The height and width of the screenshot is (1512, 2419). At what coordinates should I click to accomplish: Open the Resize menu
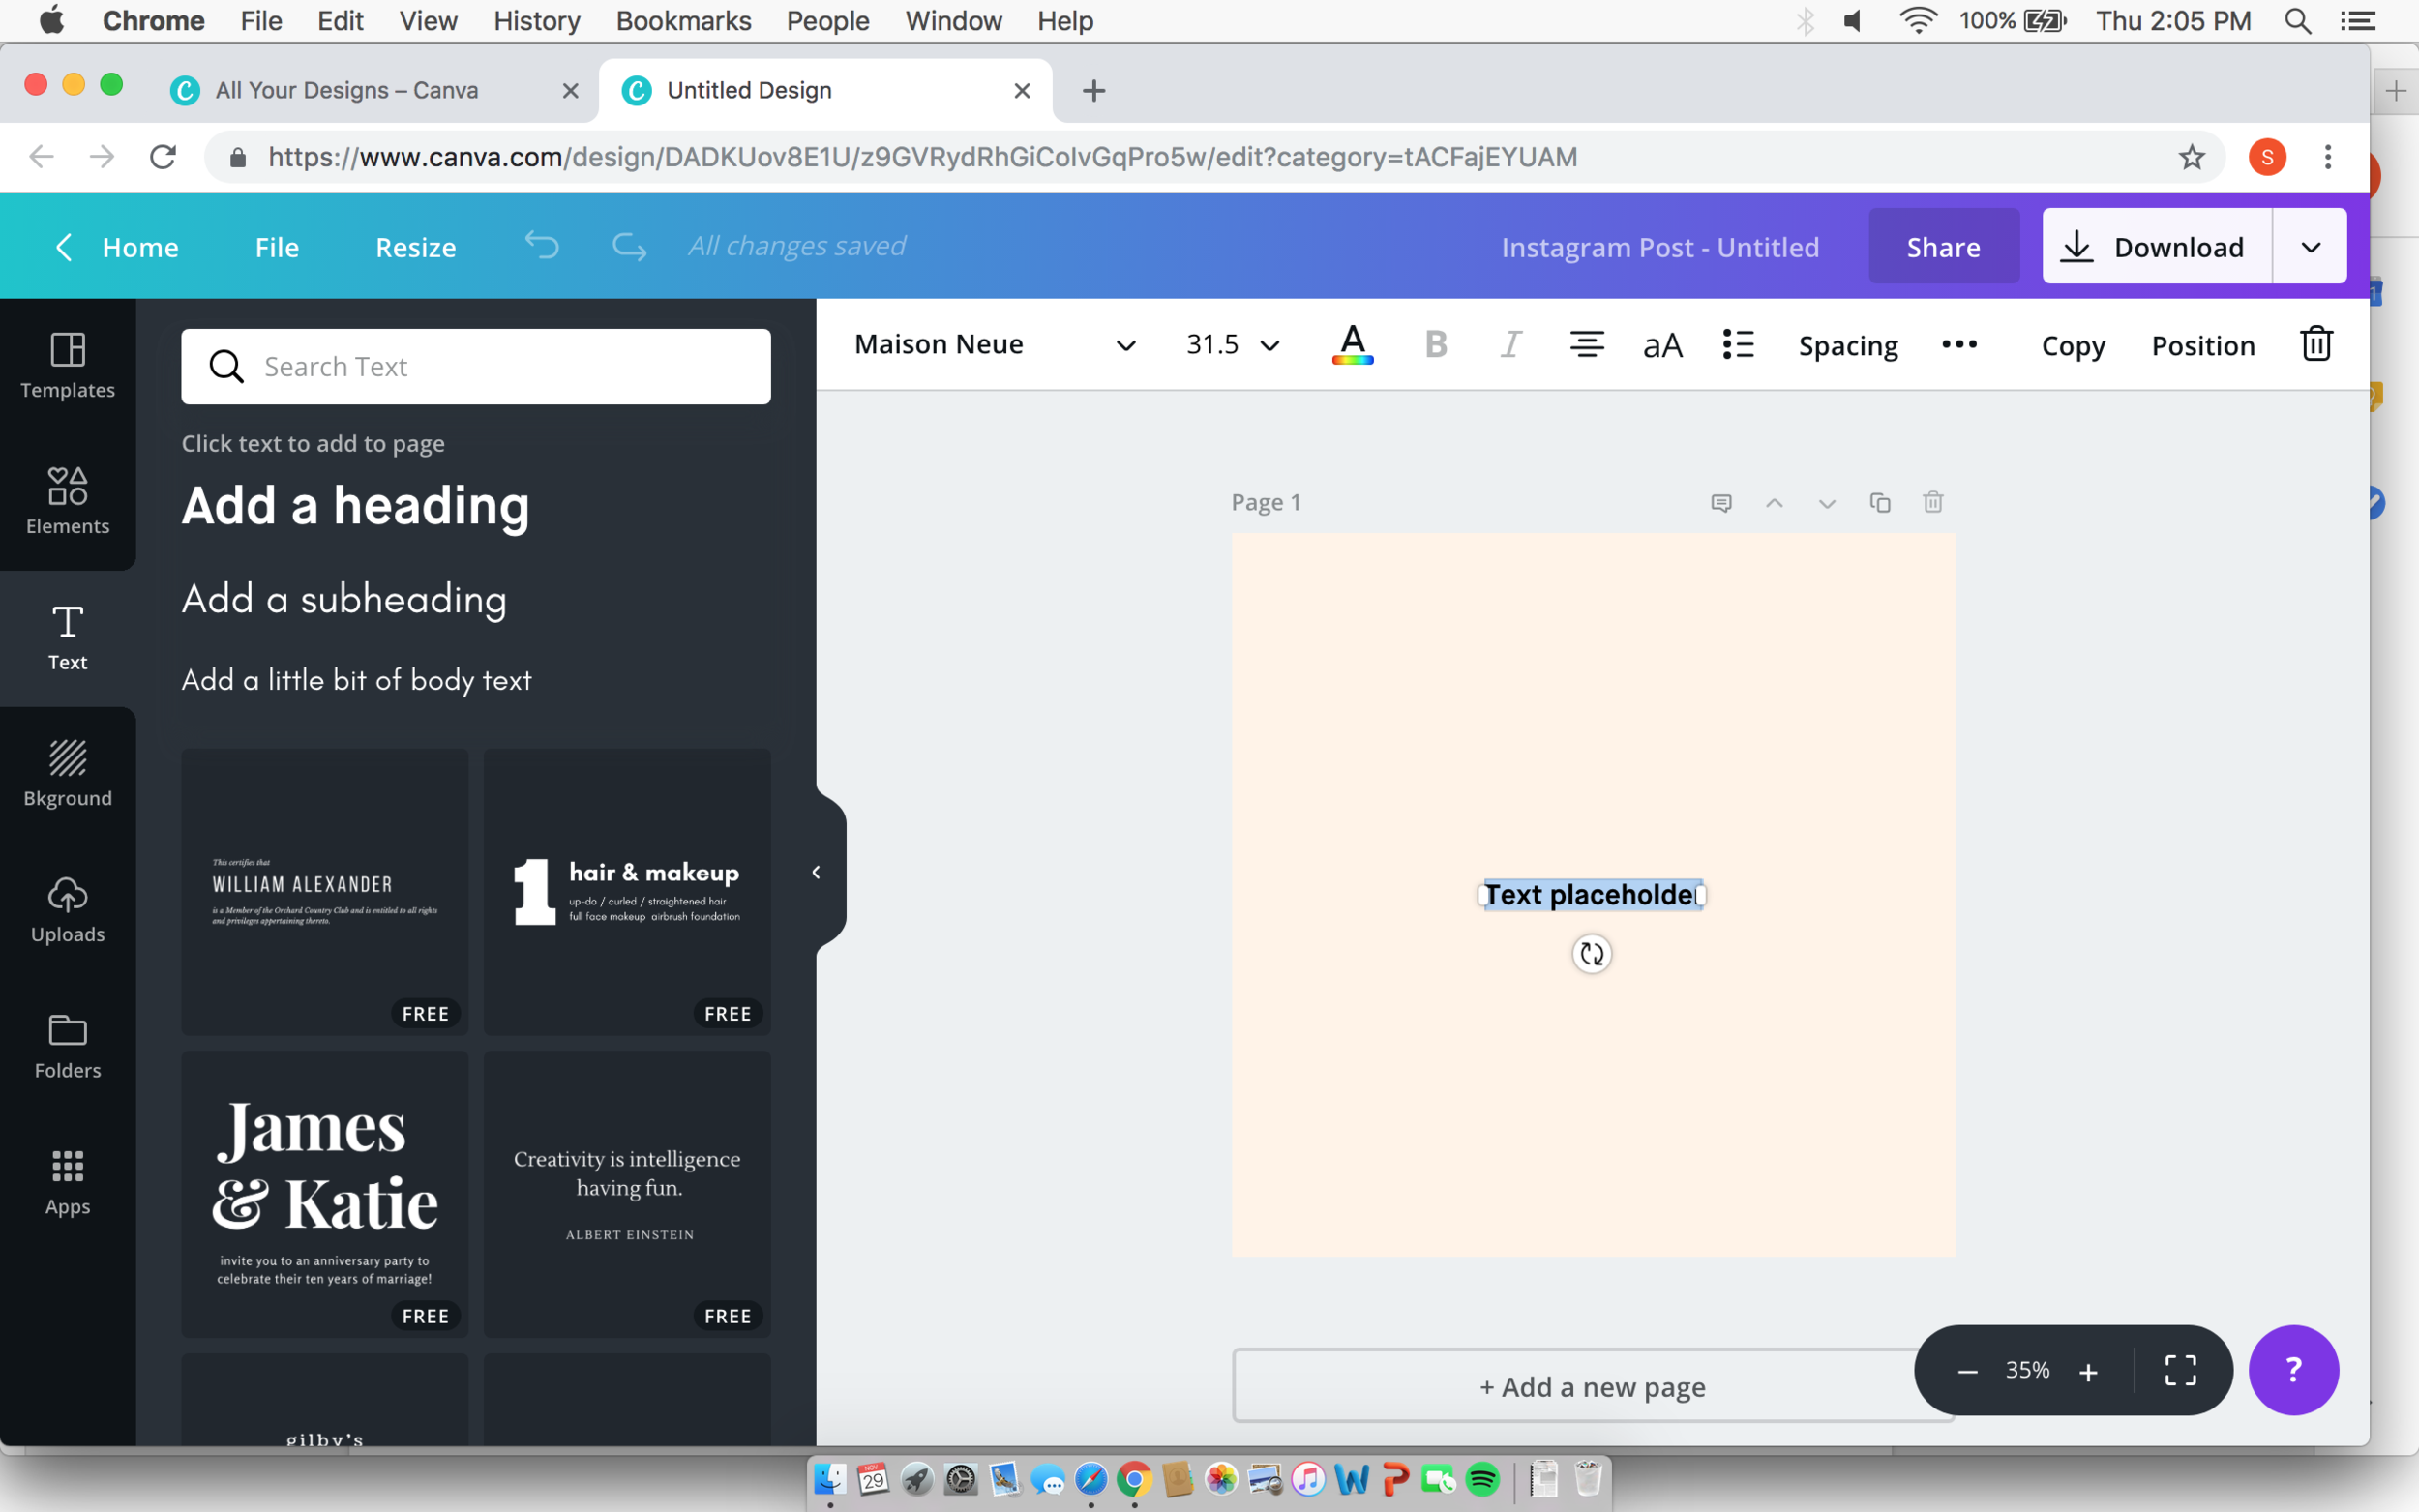(x=416, y=247)
